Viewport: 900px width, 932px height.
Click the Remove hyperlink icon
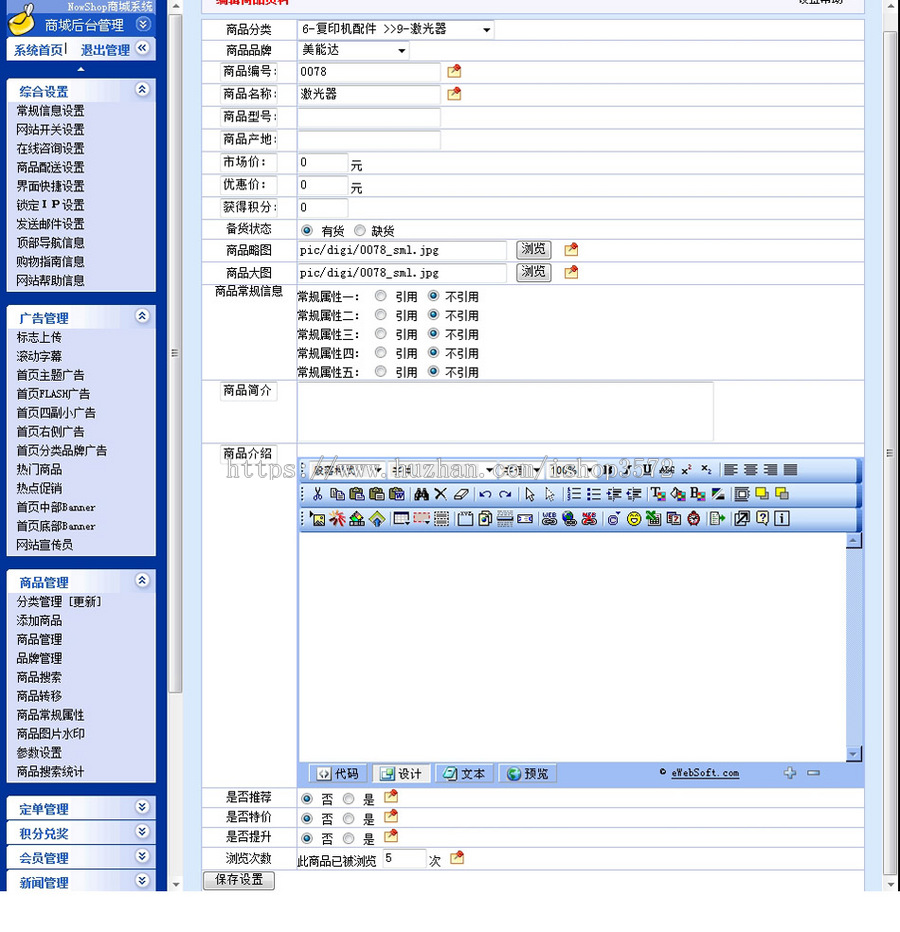[589, 519]
